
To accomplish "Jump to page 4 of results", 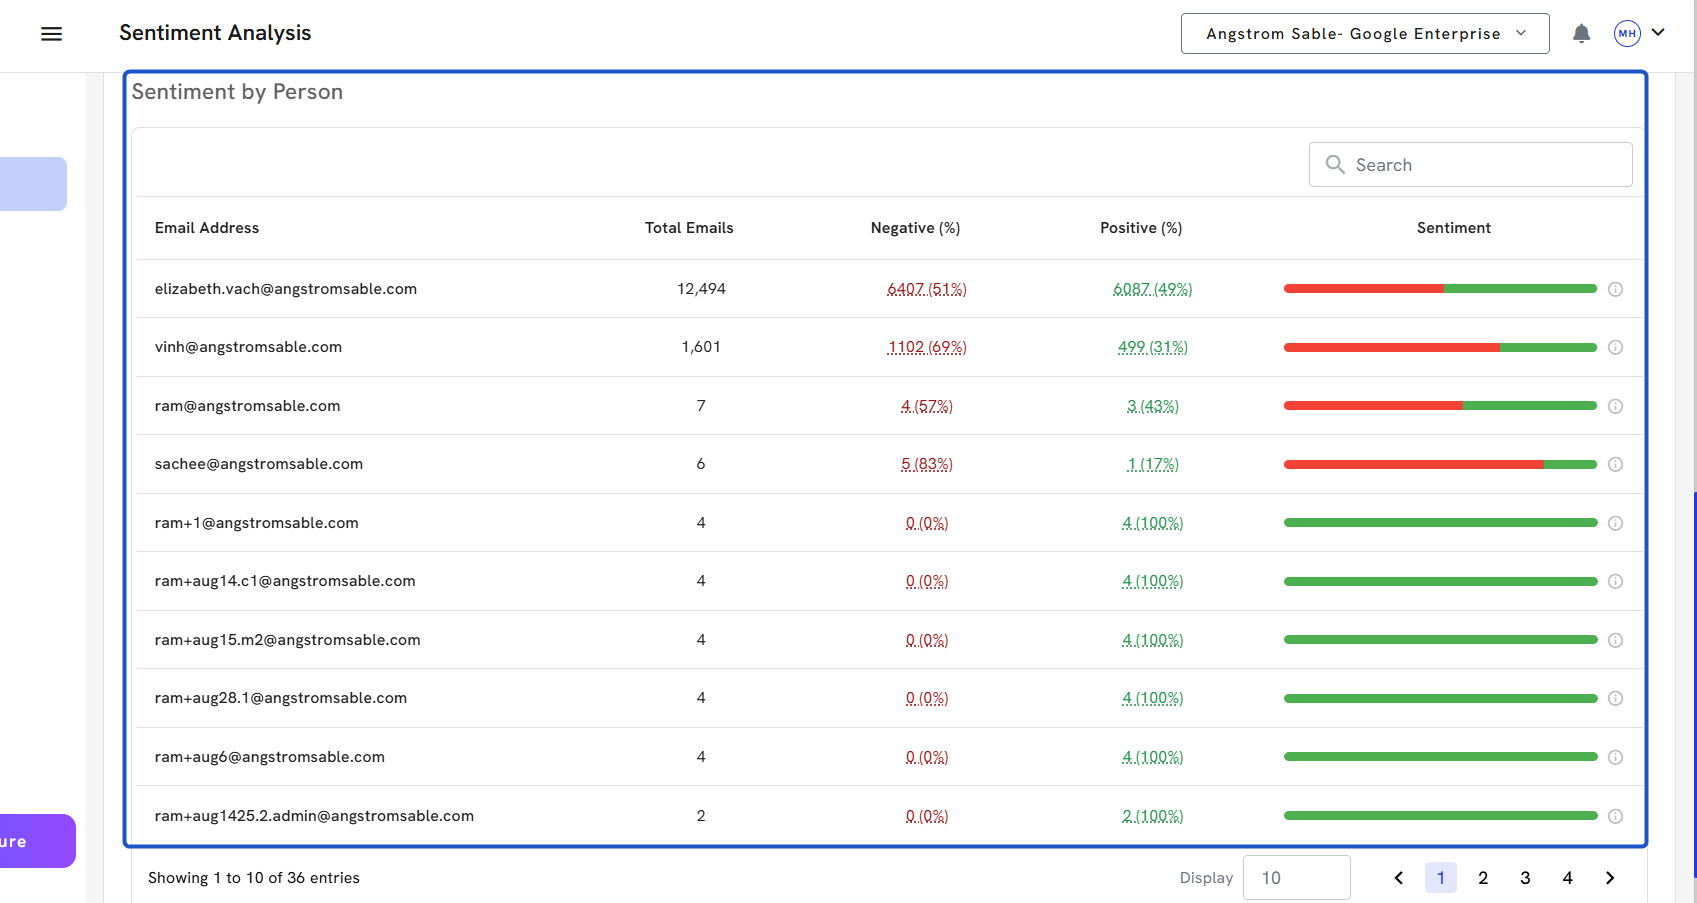I will click(1567, 878).
